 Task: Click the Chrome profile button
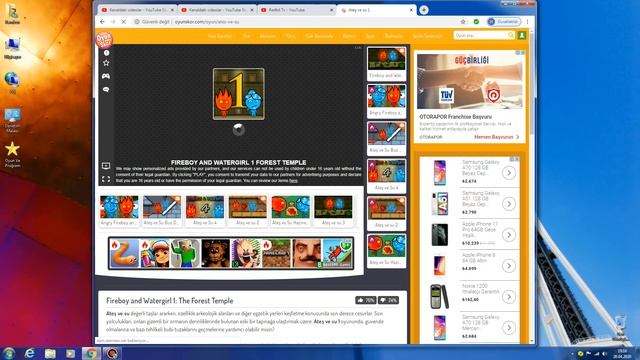point(504,22)
